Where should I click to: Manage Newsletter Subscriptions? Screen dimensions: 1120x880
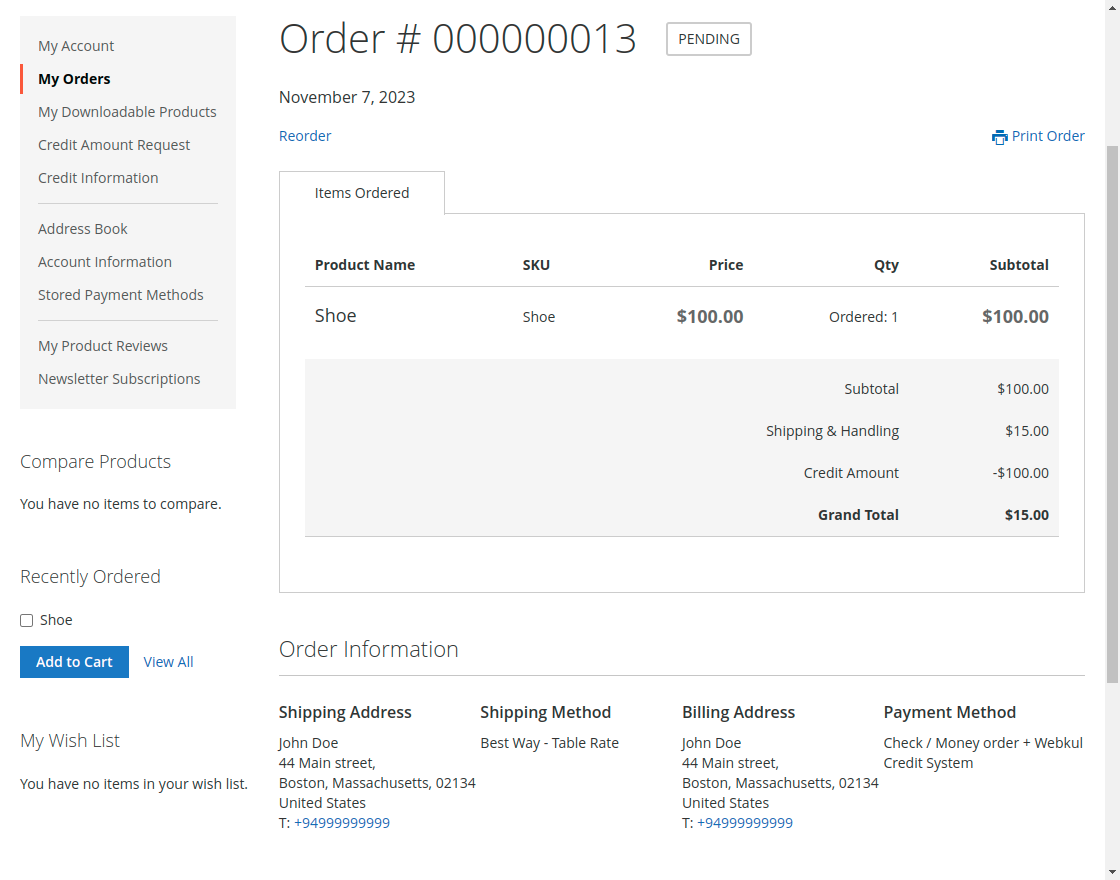[119, 378]
